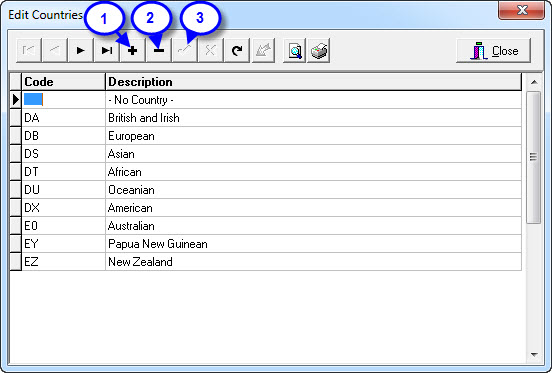Click the post edit checkmark icon

tap(185, 51)
